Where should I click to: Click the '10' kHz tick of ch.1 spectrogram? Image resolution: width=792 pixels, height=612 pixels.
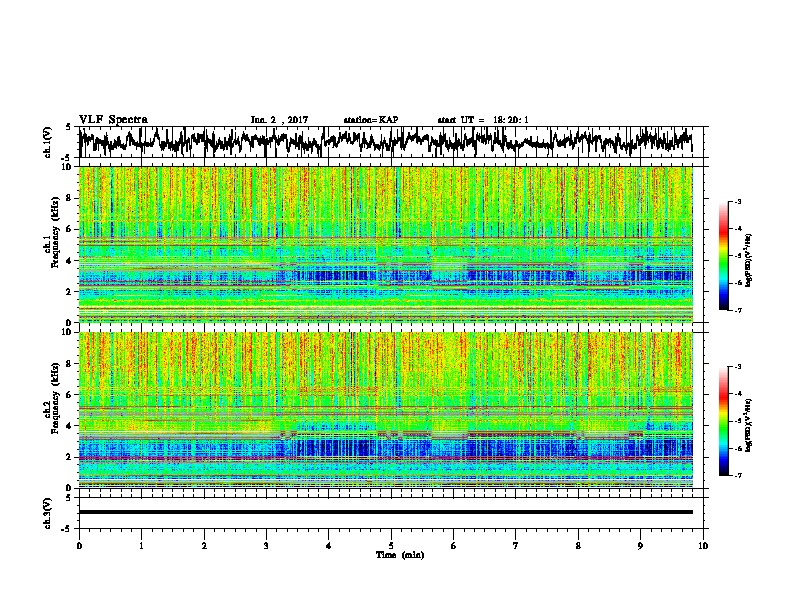pyautogui.click(x=69, y=167)
